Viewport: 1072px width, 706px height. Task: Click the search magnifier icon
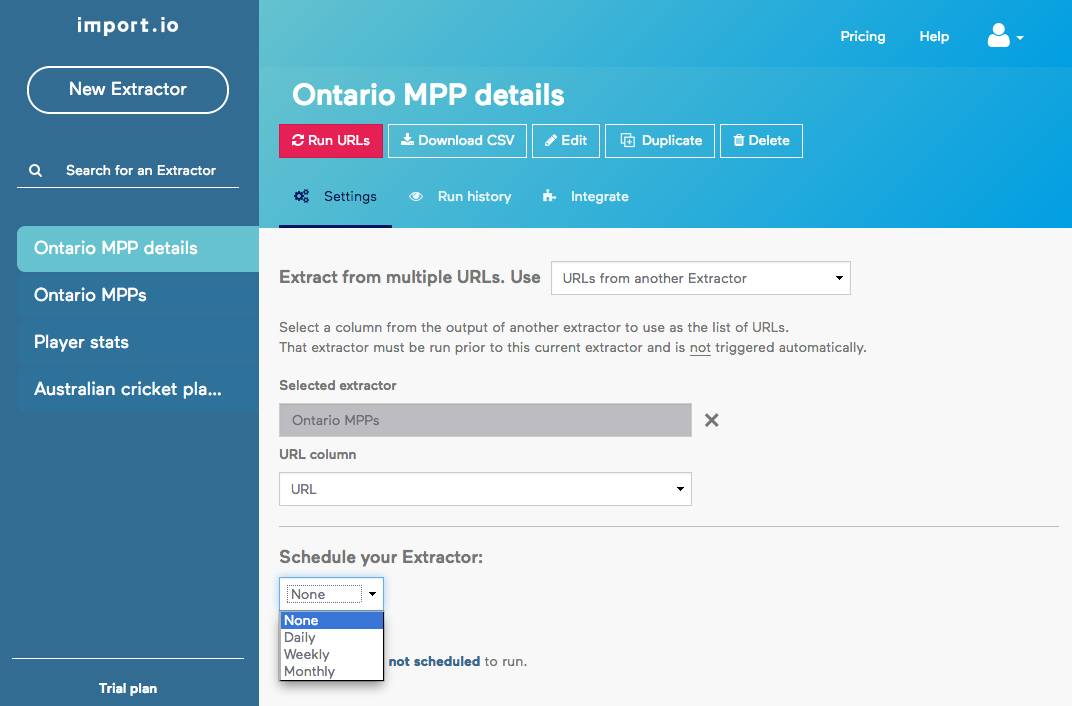(36, 170)
